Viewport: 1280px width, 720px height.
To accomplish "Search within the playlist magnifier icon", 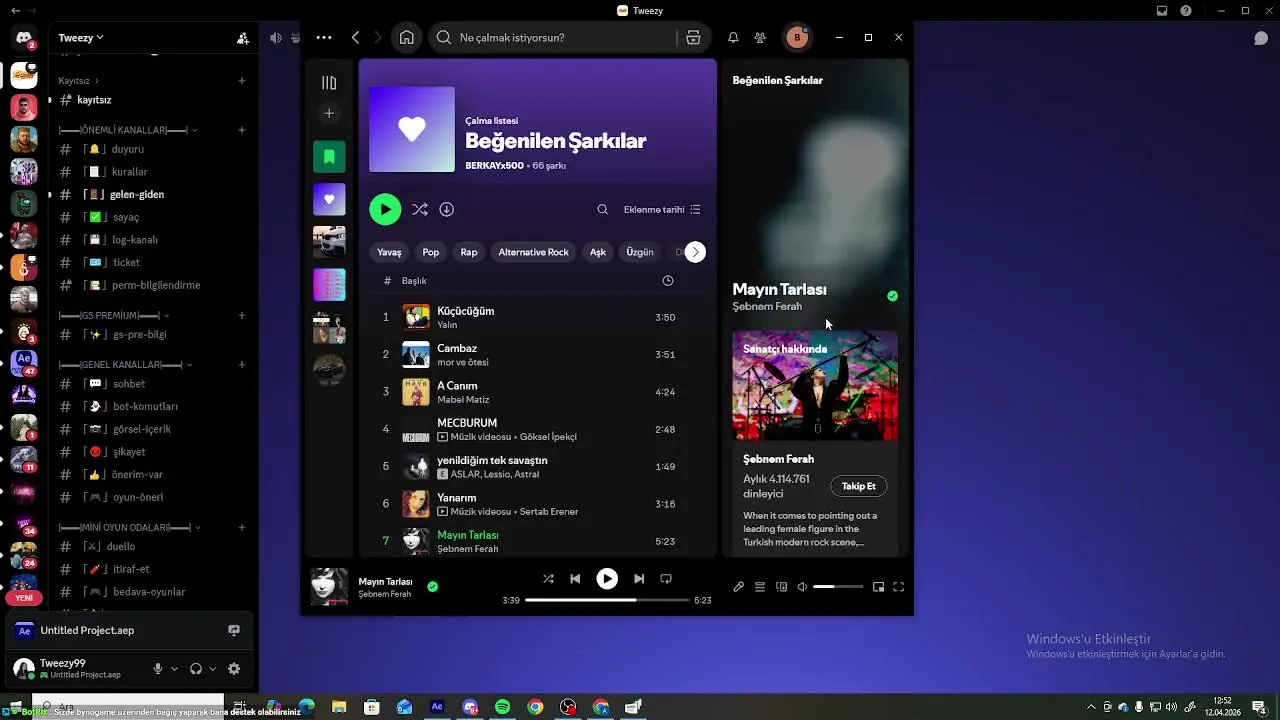I will tap(602, 210).
